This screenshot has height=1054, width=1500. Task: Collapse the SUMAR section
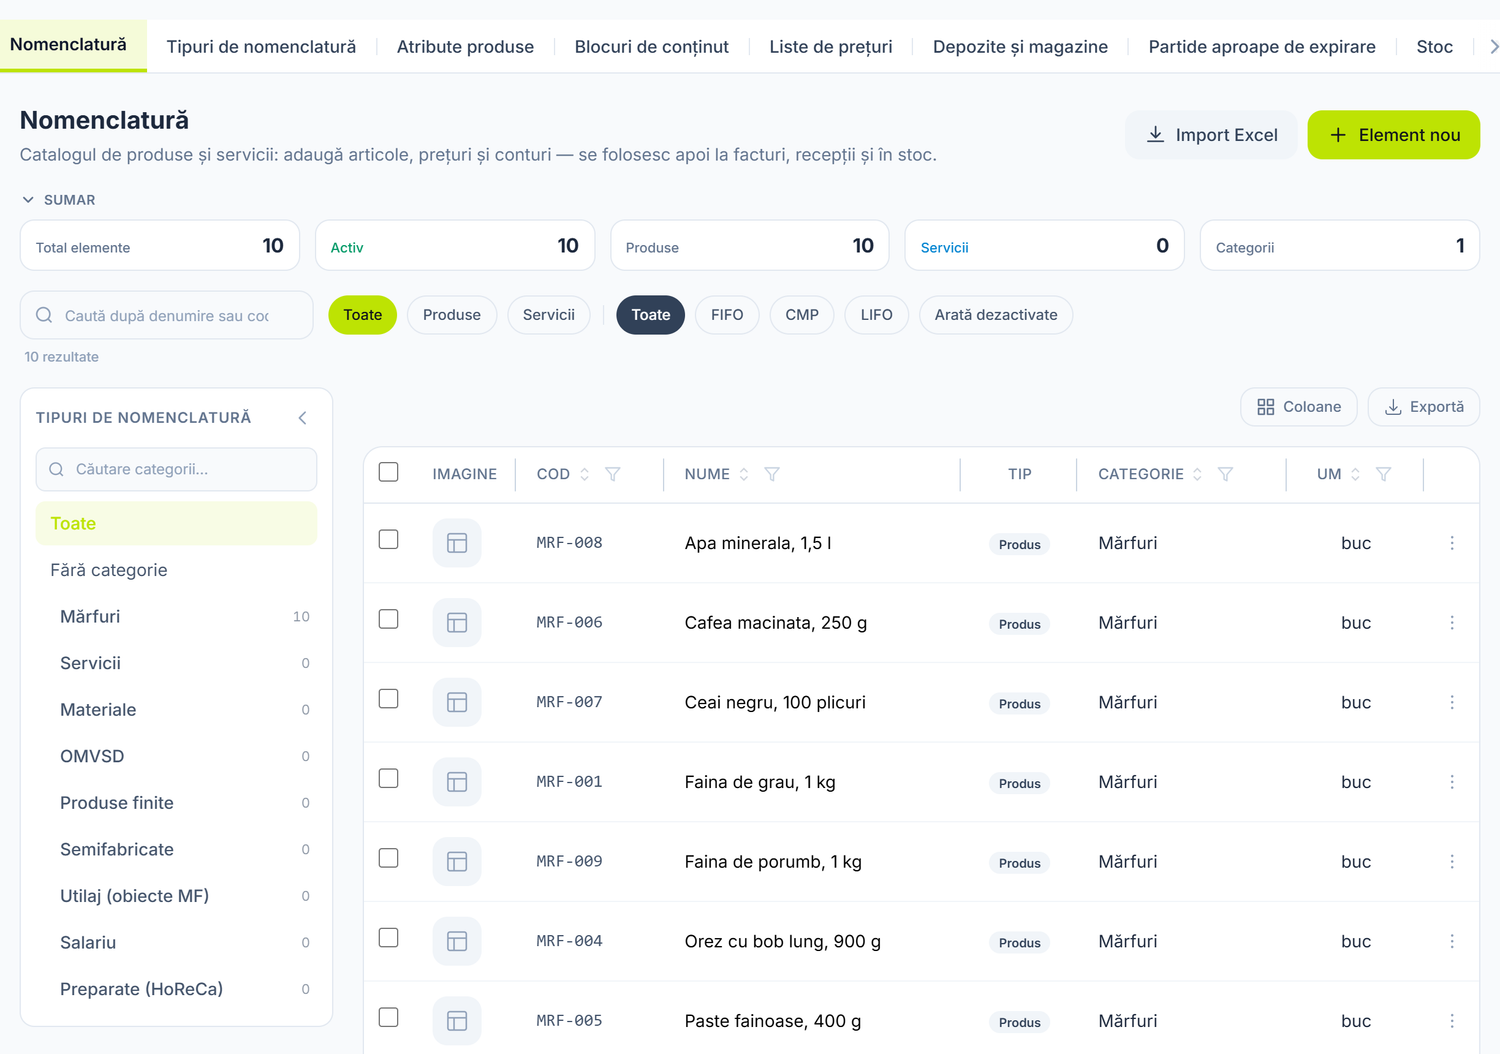(59, 200)
